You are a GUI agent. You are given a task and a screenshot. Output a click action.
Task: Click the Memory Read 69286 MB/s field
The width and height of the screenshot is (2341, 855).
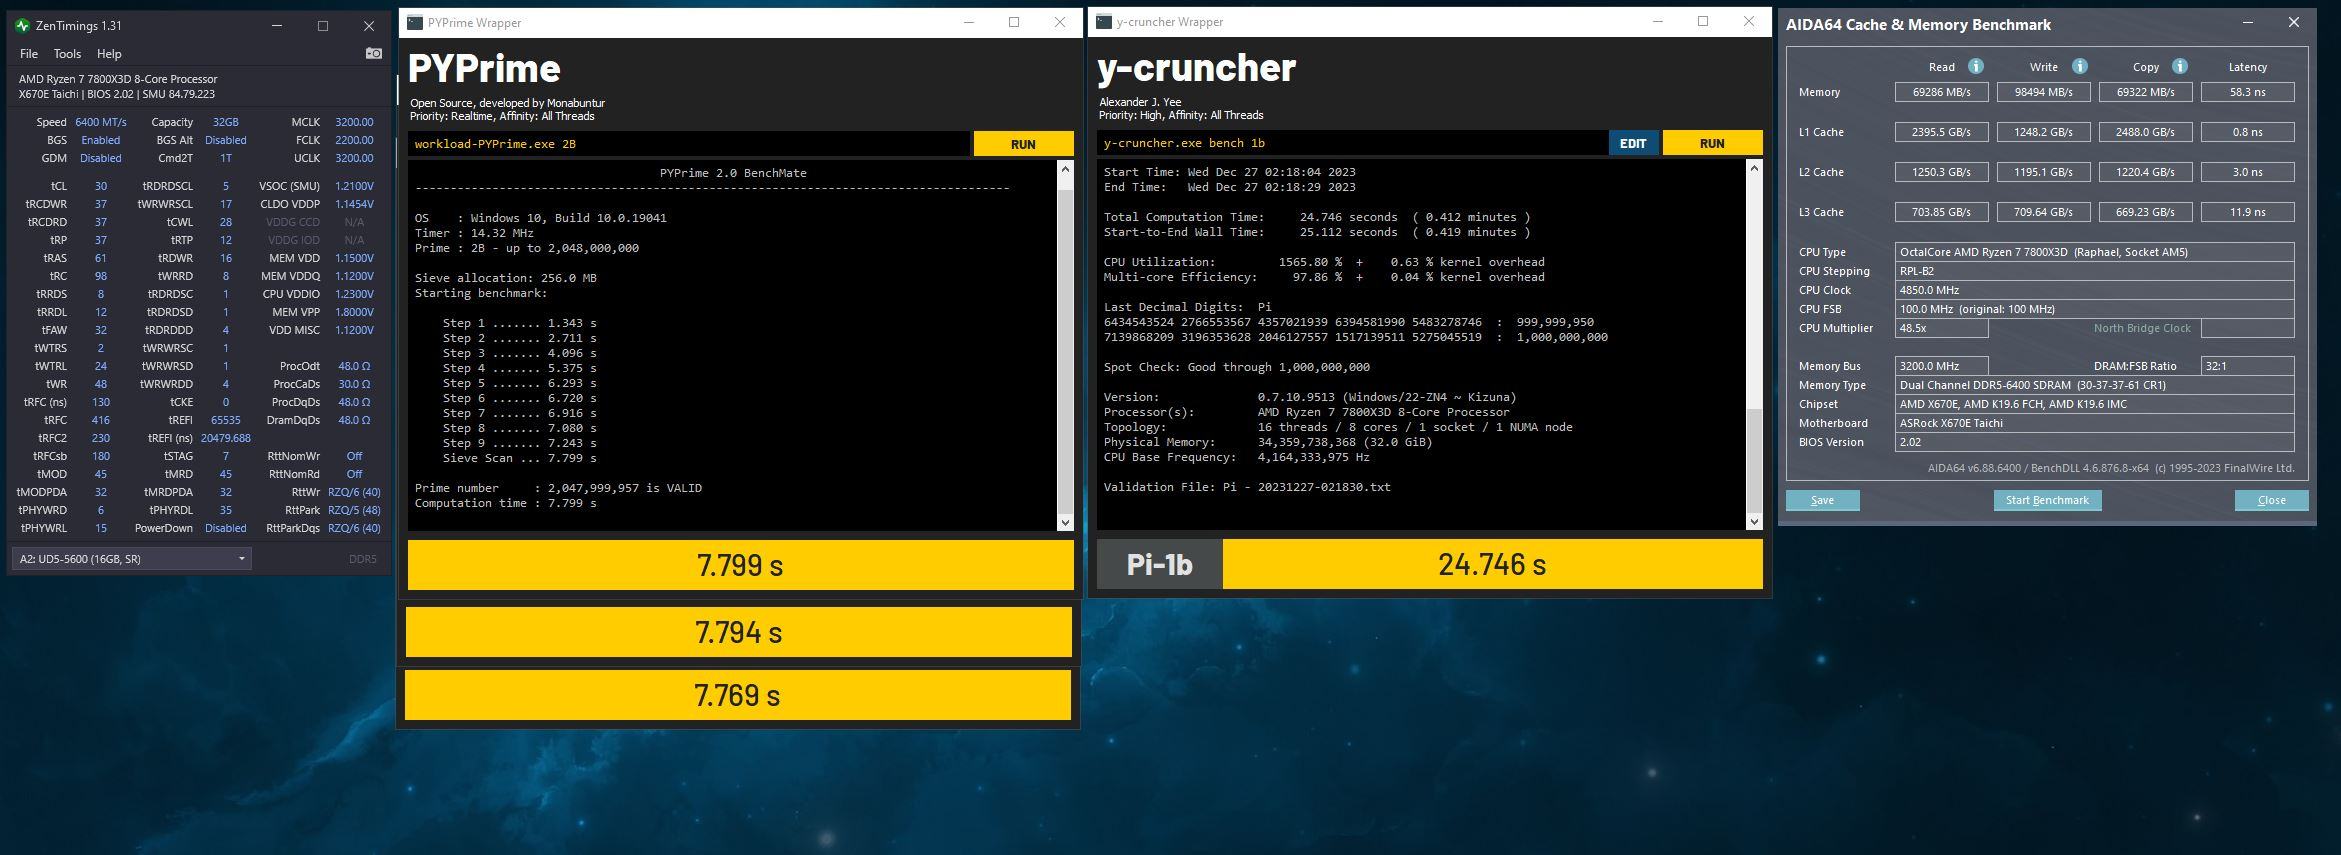click(1941, 92)
